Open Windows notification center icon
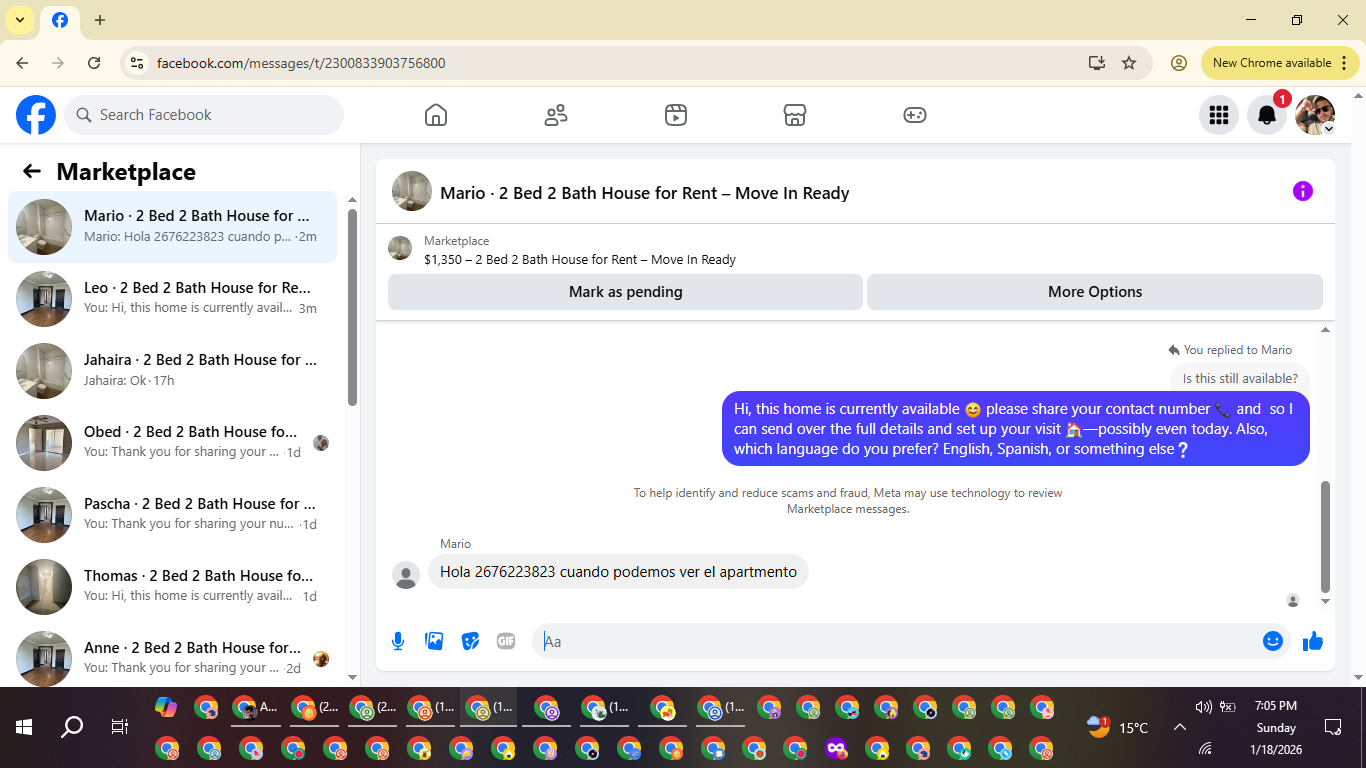Viewport: 1366px width, 768px height. [x=1332, y=727]
